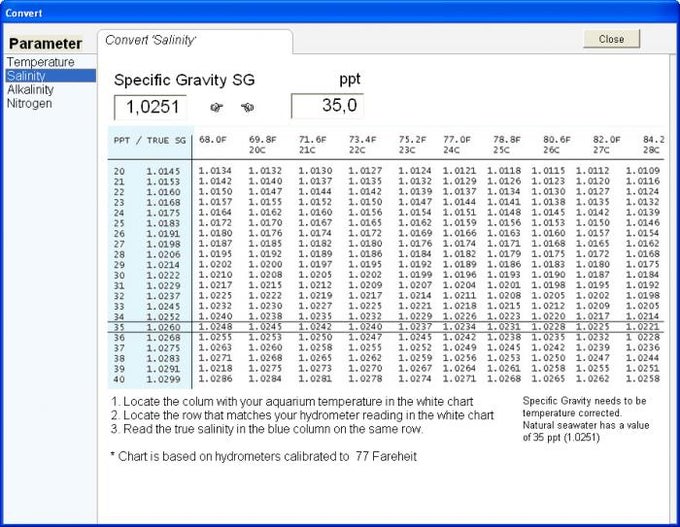Click true SG 1.0299 in the 40 ppt row
This screenshot has width=680, height=527.
click(163, 380)
